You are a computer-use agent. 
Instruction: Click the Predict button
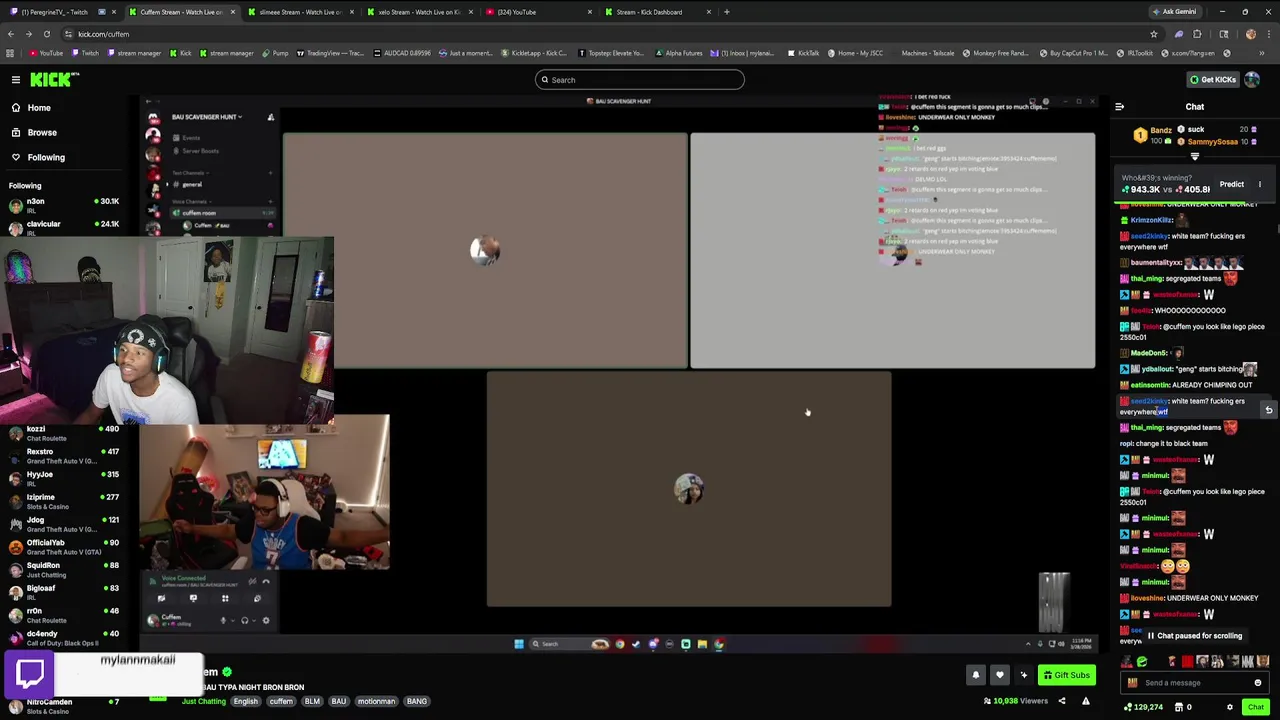point(1231,184)
